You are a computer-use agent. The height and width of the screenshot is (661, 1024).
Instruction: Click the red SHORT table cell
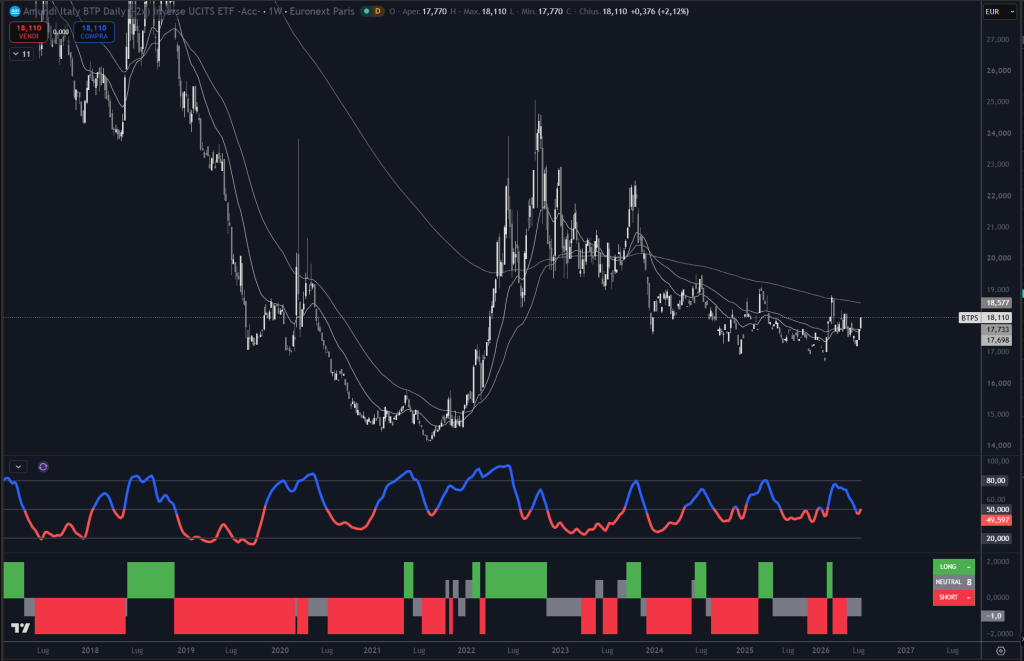[953, 597]
